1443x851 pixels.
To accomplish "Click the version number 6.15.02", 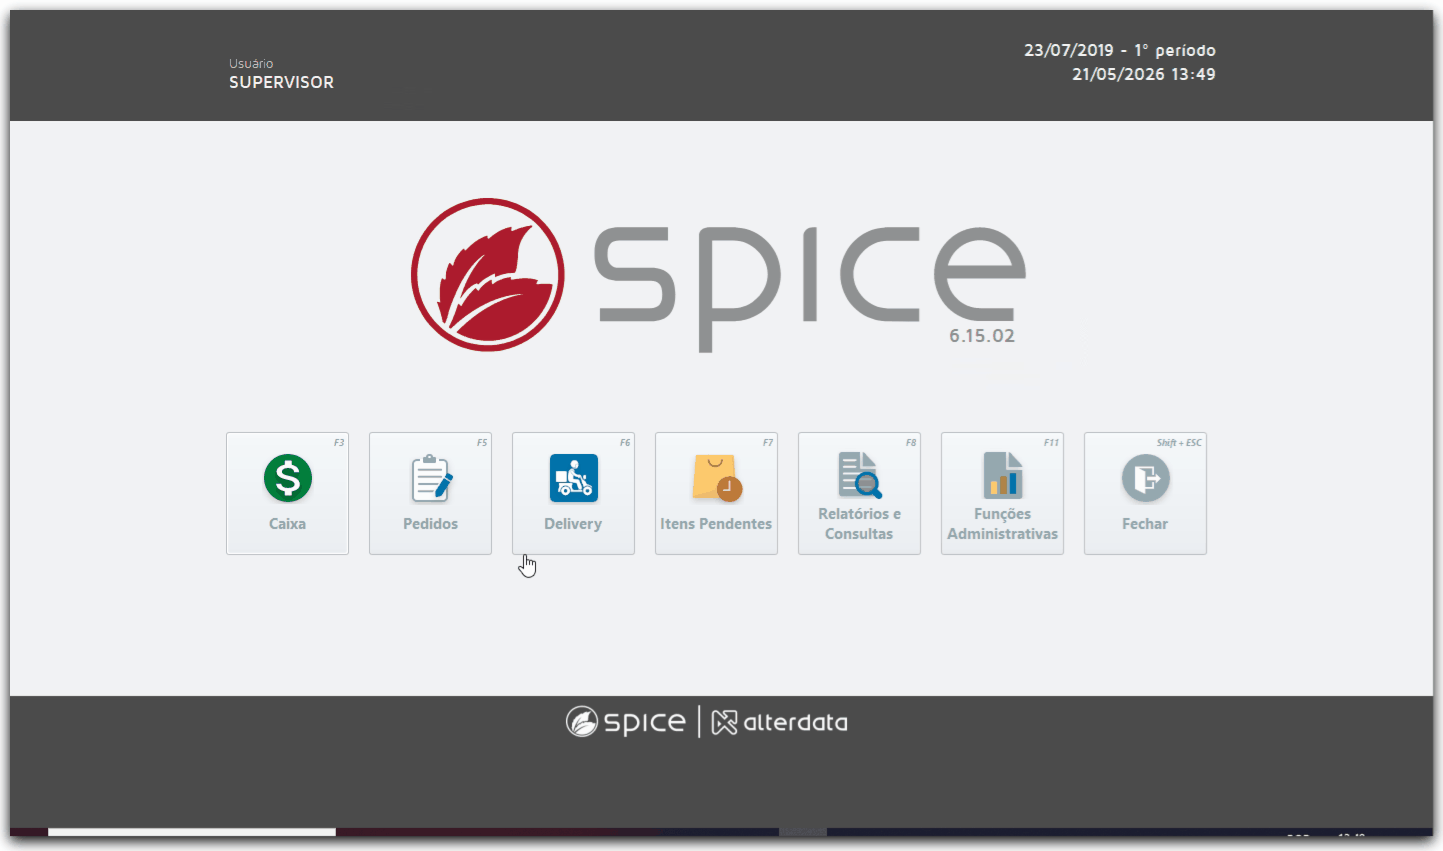I will click(982, 336).
